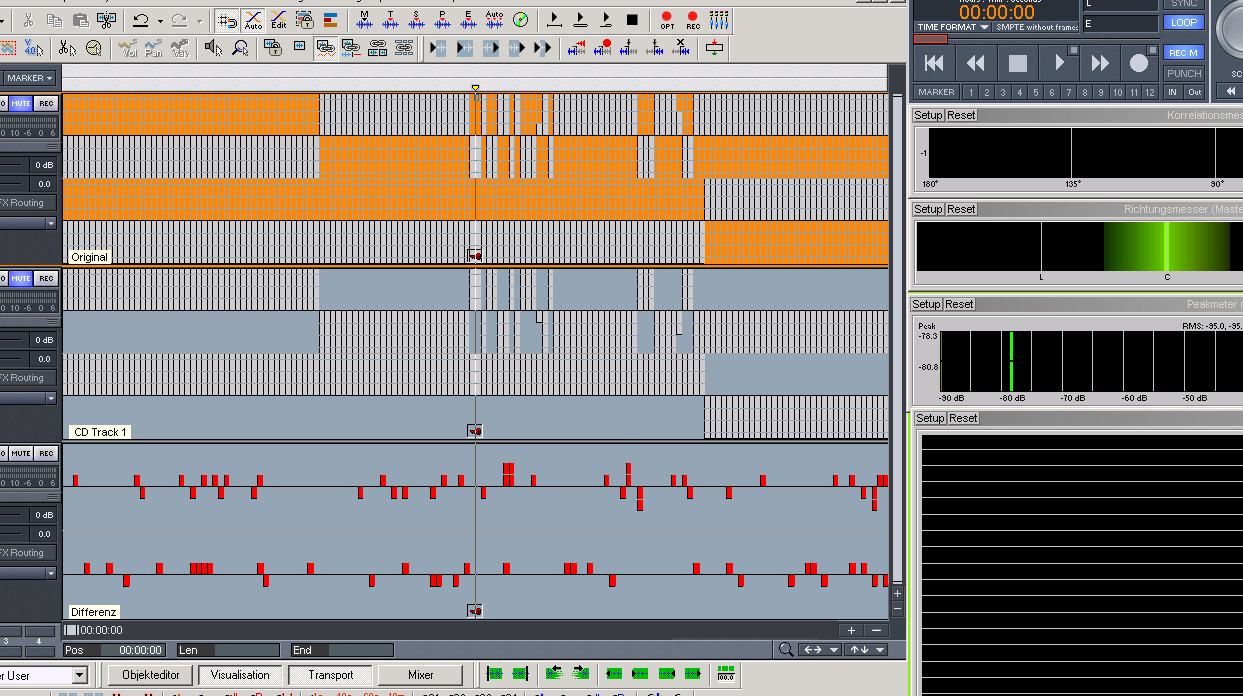Select the scrub speaker mouse mode
The width and height of the screenshot is (1243, 696).
point(213,47)
